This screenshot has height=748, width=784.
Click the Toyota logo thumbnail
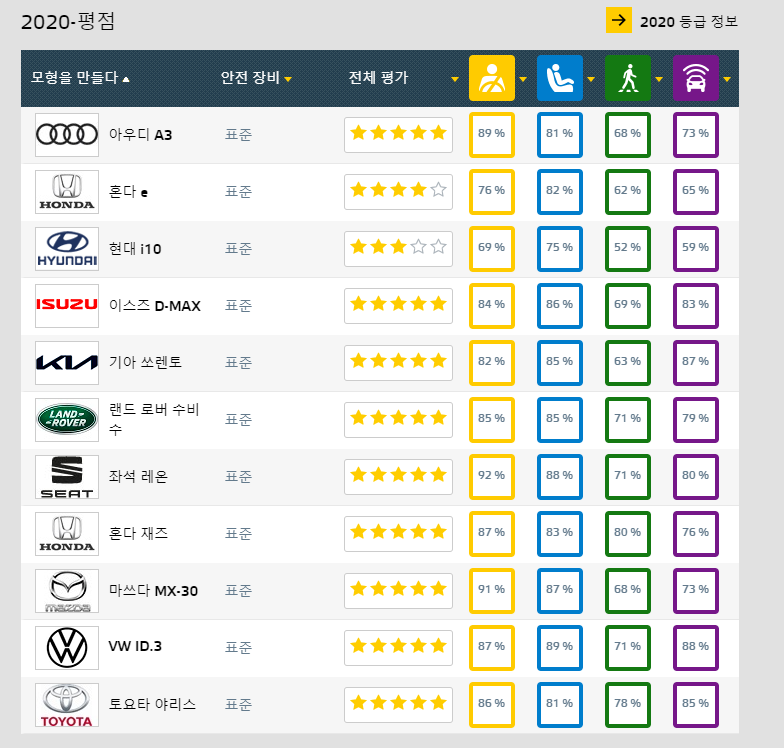pyautogui.click(x=67, y=705)
